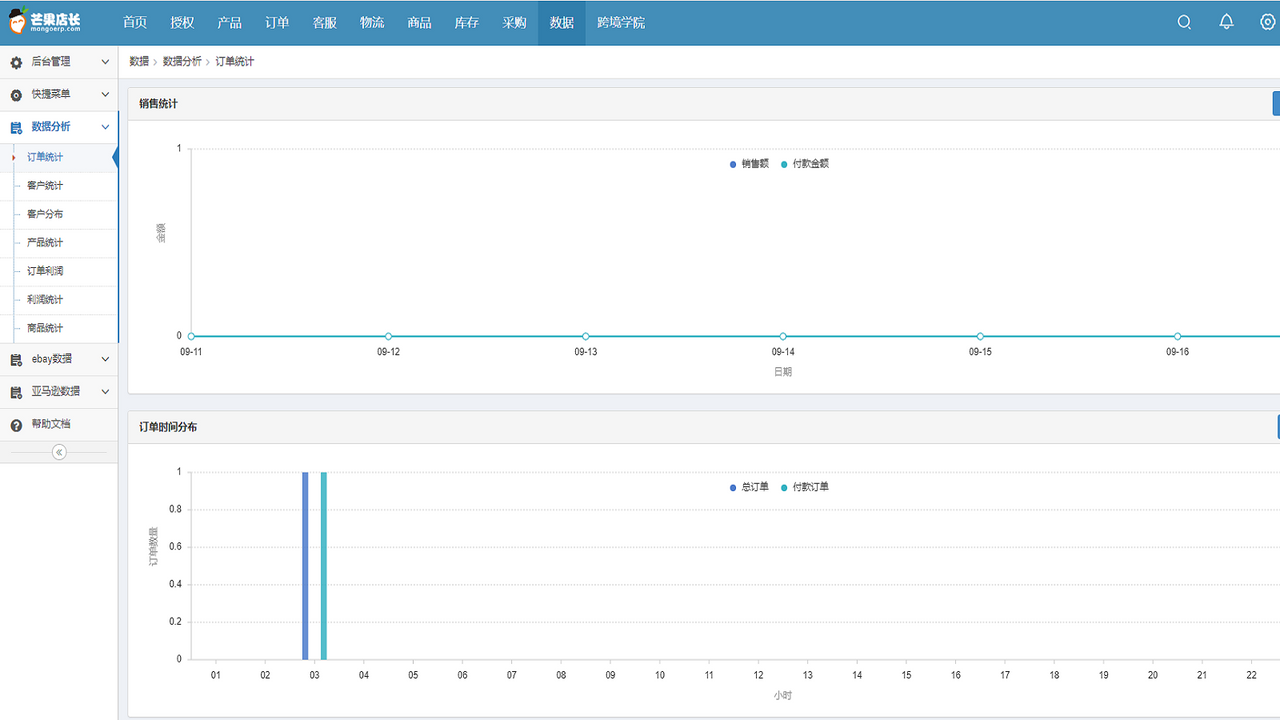
Task: Click the blue 总订单 bar at hour 03
Action: [305, 566]
